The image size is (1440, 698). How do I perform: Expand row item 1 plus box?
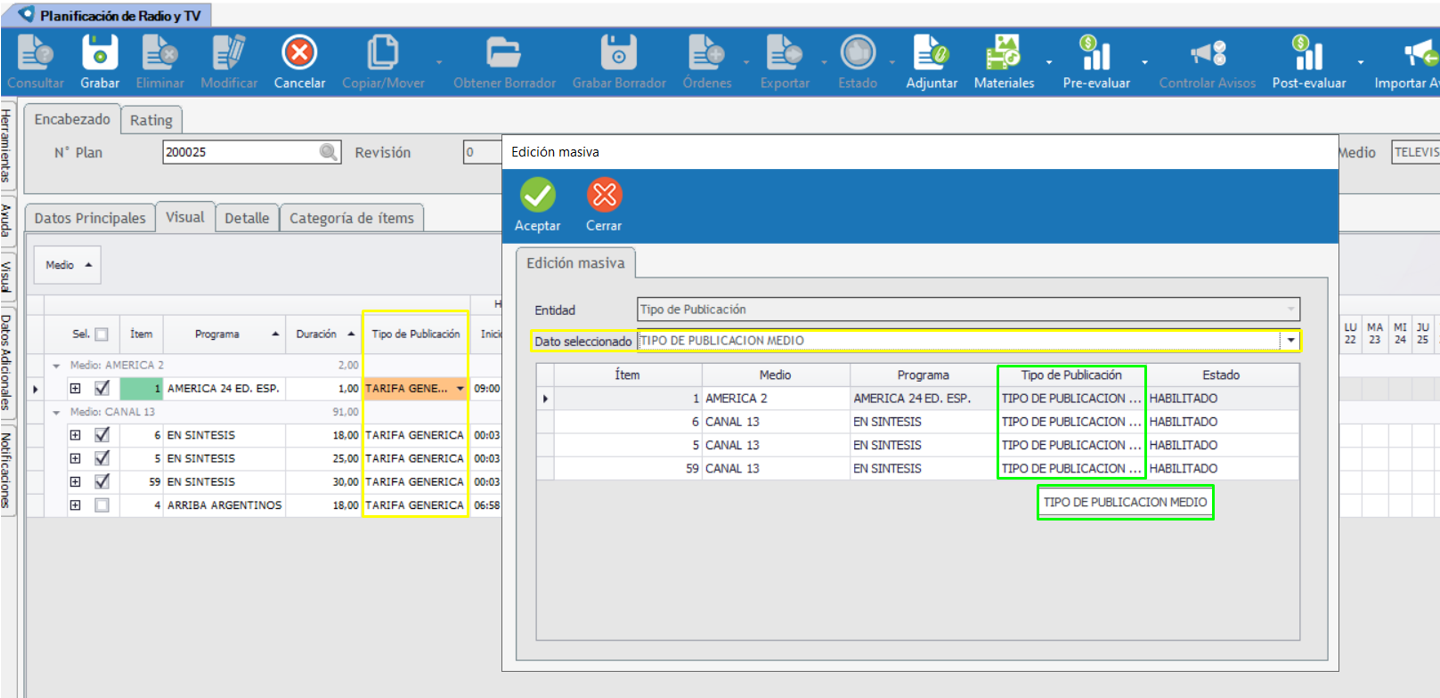tap(75, 388)
